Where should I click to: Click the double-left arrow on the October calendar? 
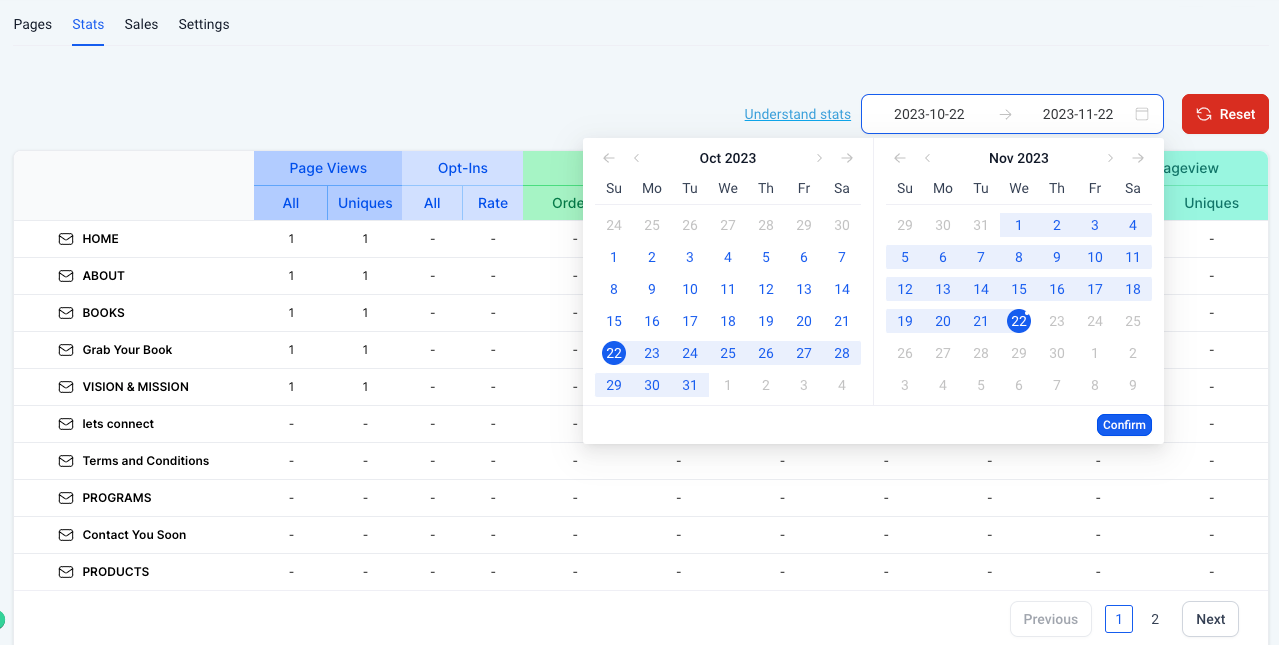pos(608,157)
